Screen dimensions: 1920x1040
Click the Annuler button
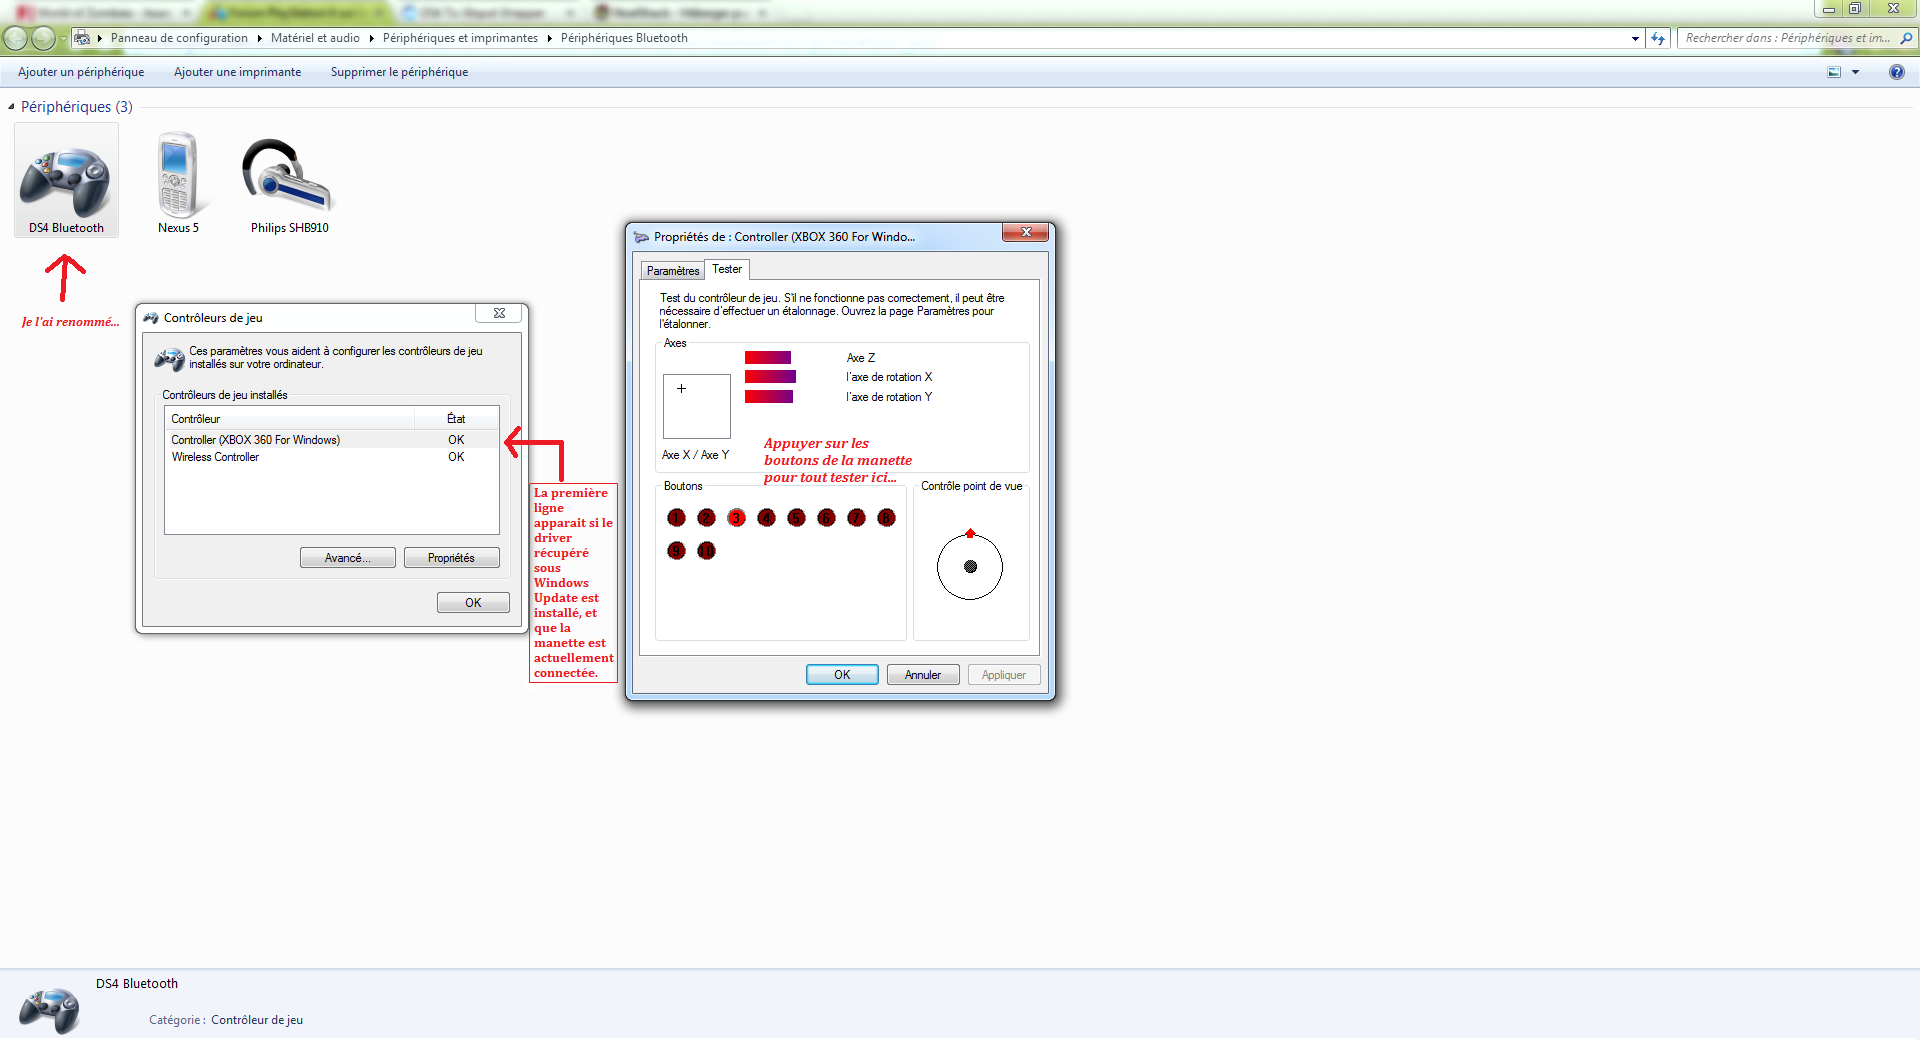pyautogui.click(x=922, y=675)
